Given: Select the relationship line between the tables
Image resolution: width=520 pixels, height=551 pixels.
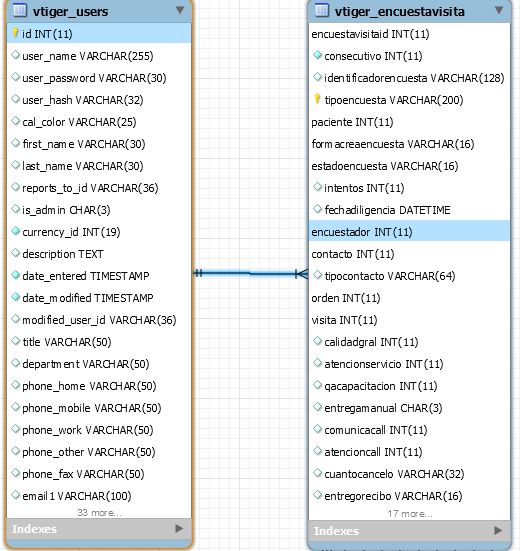Looking at the screenshot, I should (x=251, y=273).
